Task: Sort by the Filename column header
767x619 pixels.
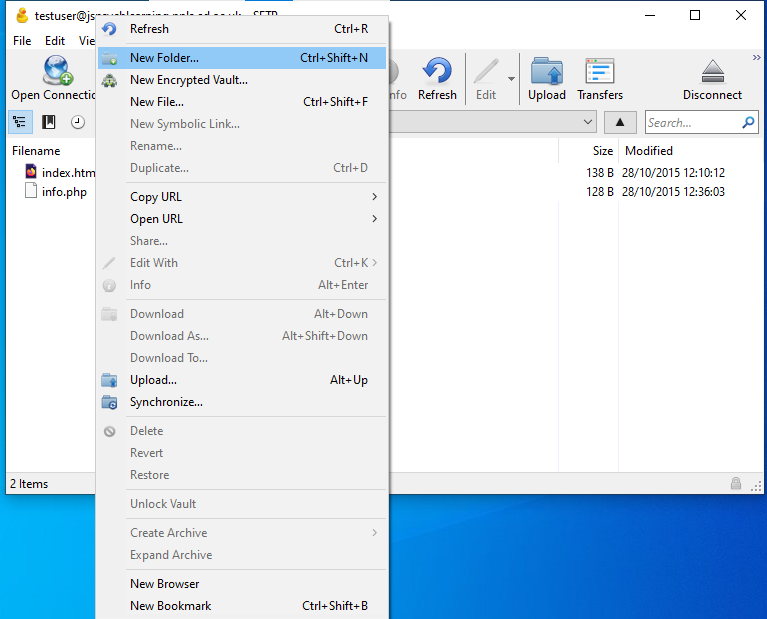Action: [36, 151]
